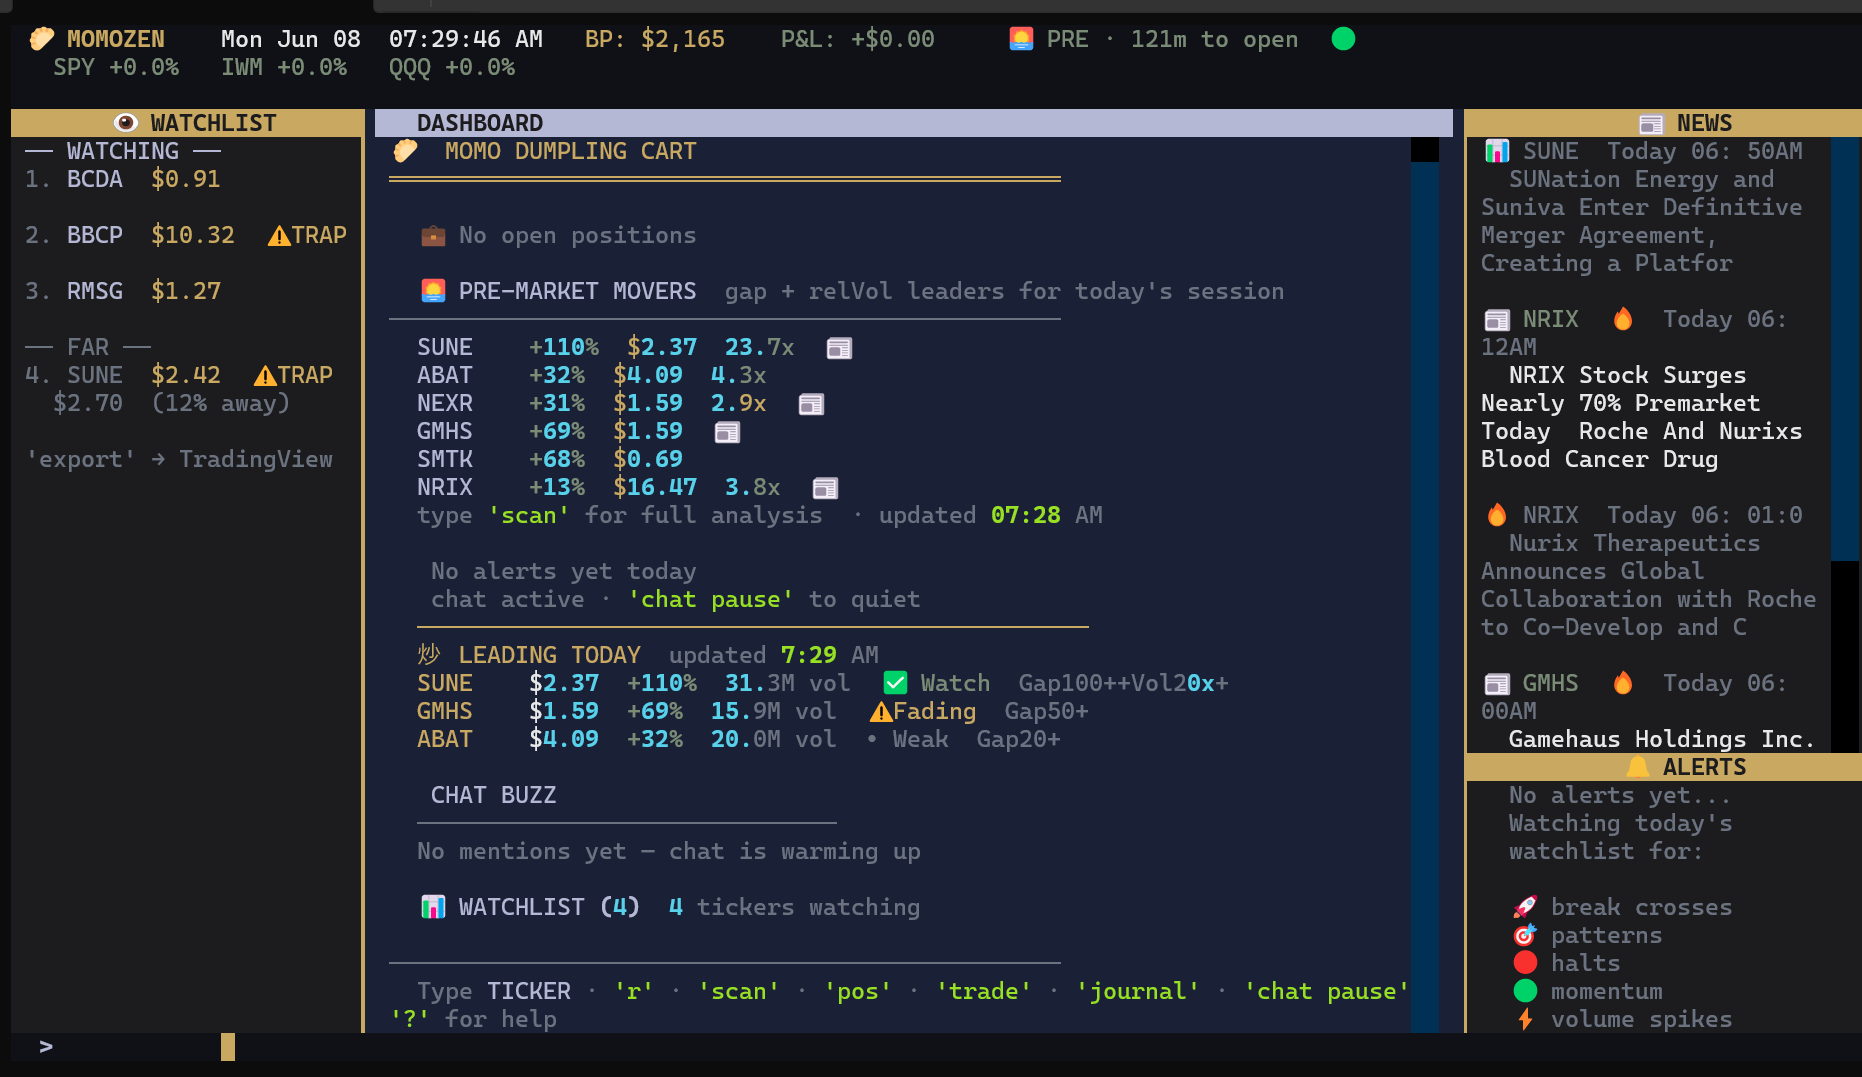The image size is (1862, 1077).
Task: Click the chart icon beside WATCHLIST (4)
Action: point(433,907)
